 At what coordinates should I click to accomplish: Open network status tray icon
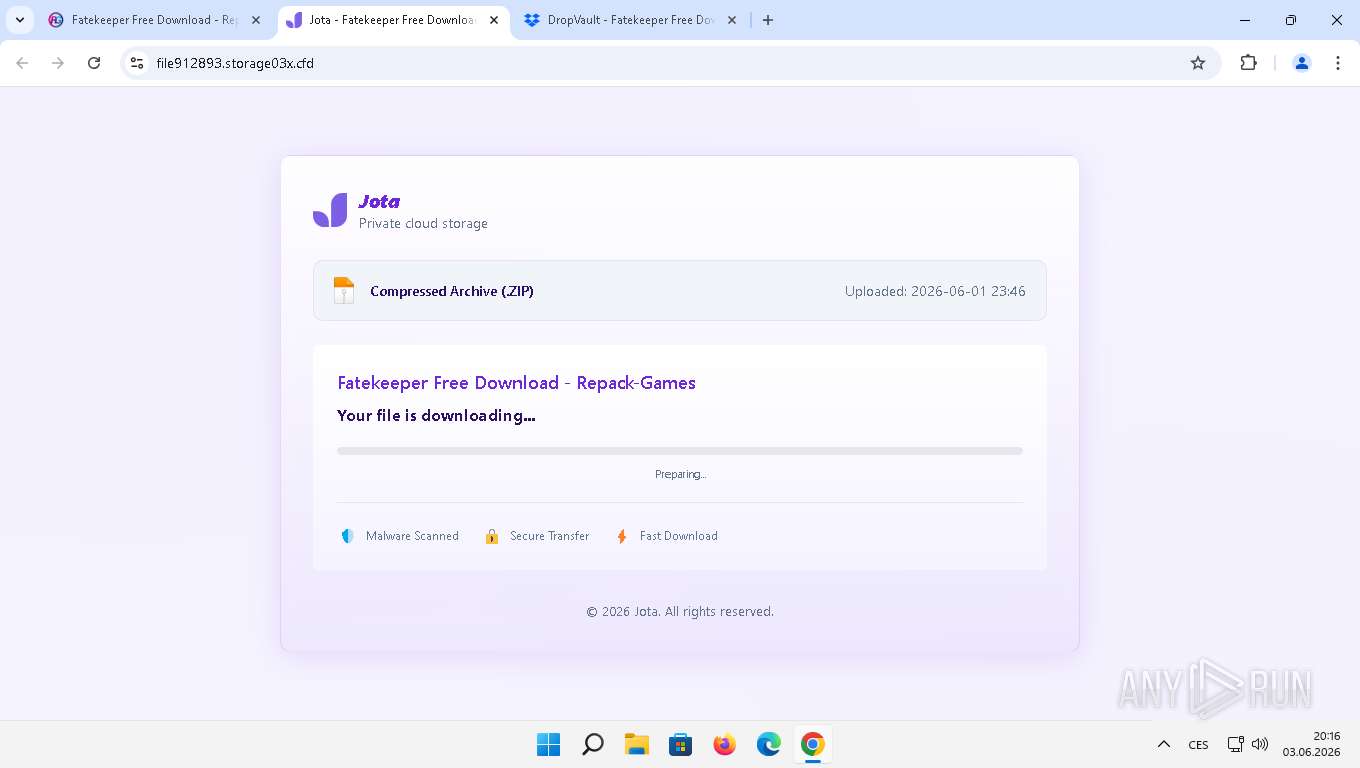click(x=1236, y=744)
